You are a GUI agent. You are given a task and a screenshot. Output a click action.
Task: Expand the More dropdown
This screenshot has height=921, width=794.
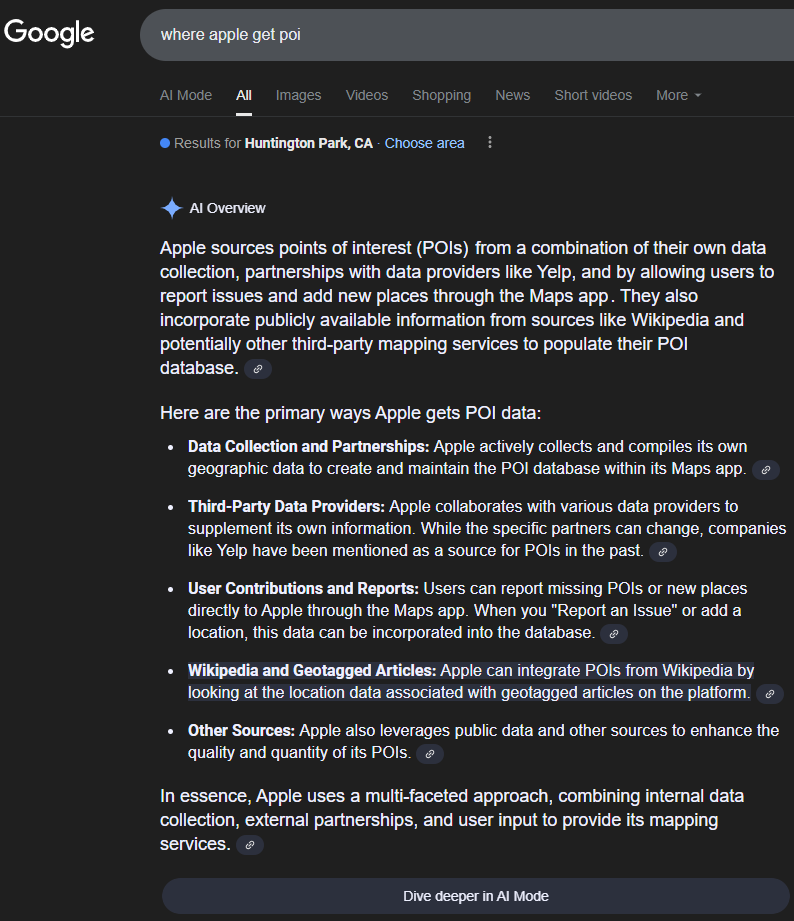(678, 95)
